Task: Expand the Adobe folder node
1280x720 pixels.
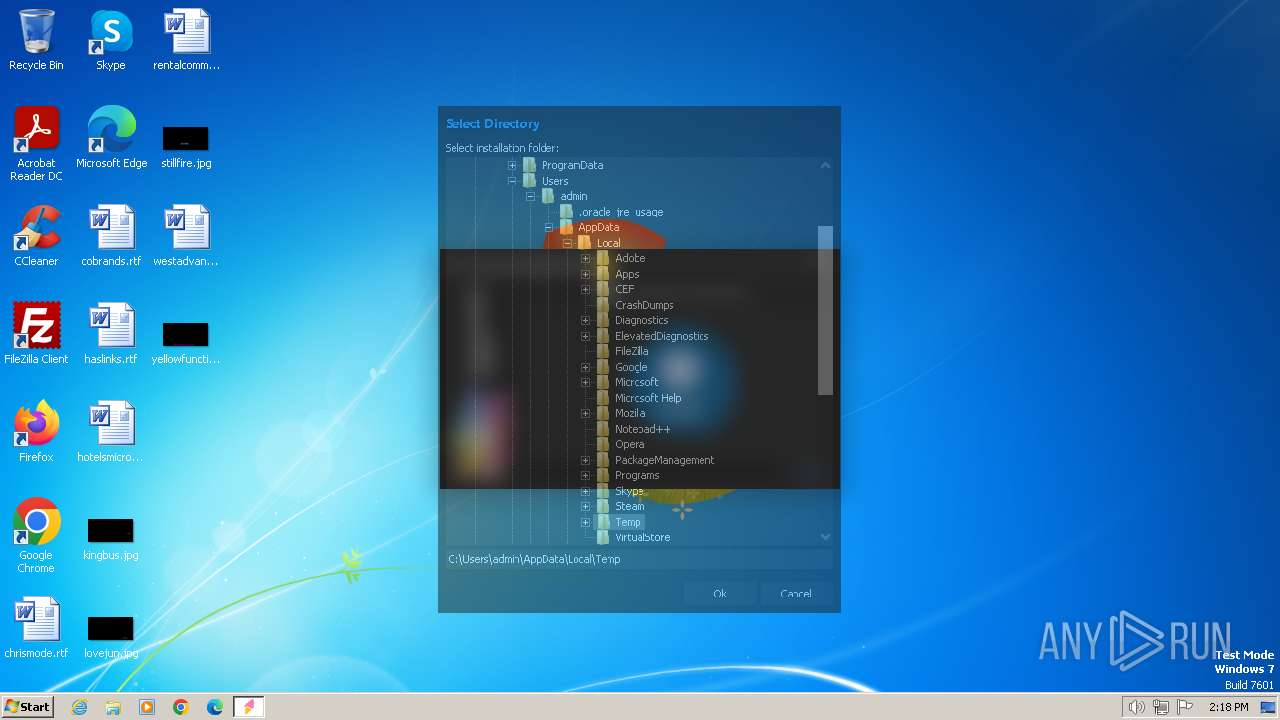Action: pyautogui.click(x=586, y=258)
